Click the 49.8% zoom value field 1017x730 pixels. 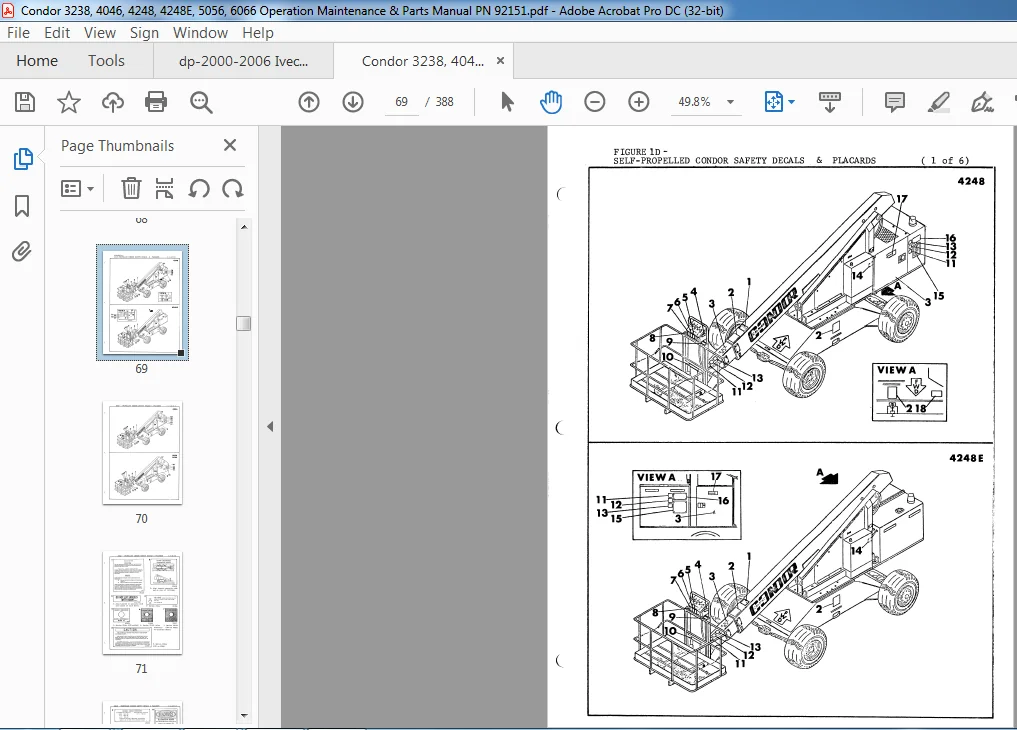(694, 102)
